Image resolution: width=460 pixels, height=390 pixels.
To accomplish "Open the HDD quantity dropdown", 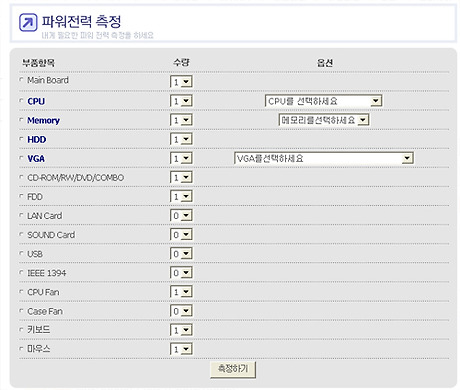I will pos(181,139).
